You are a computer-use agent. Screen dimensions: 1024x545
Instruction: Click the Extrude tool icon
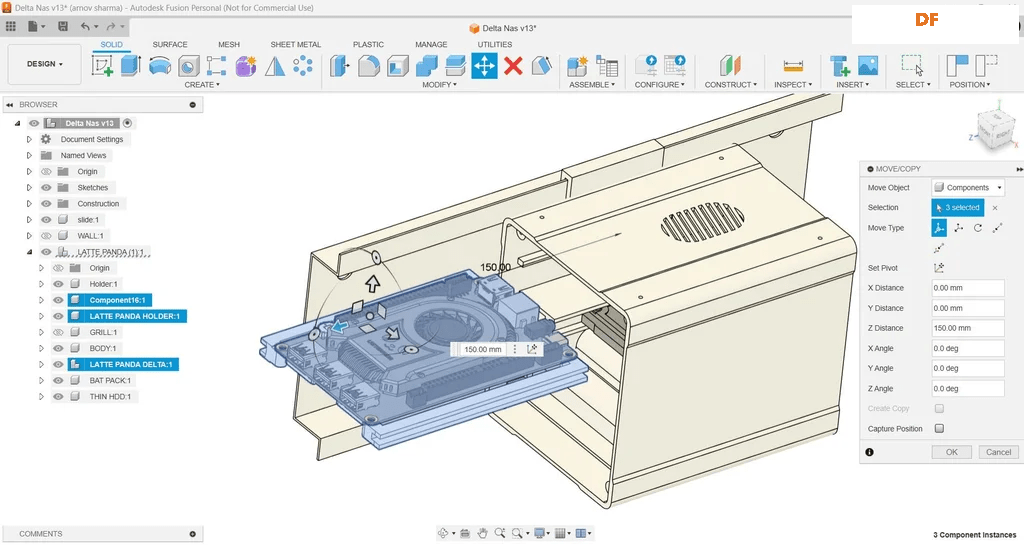tap(131, 66)
